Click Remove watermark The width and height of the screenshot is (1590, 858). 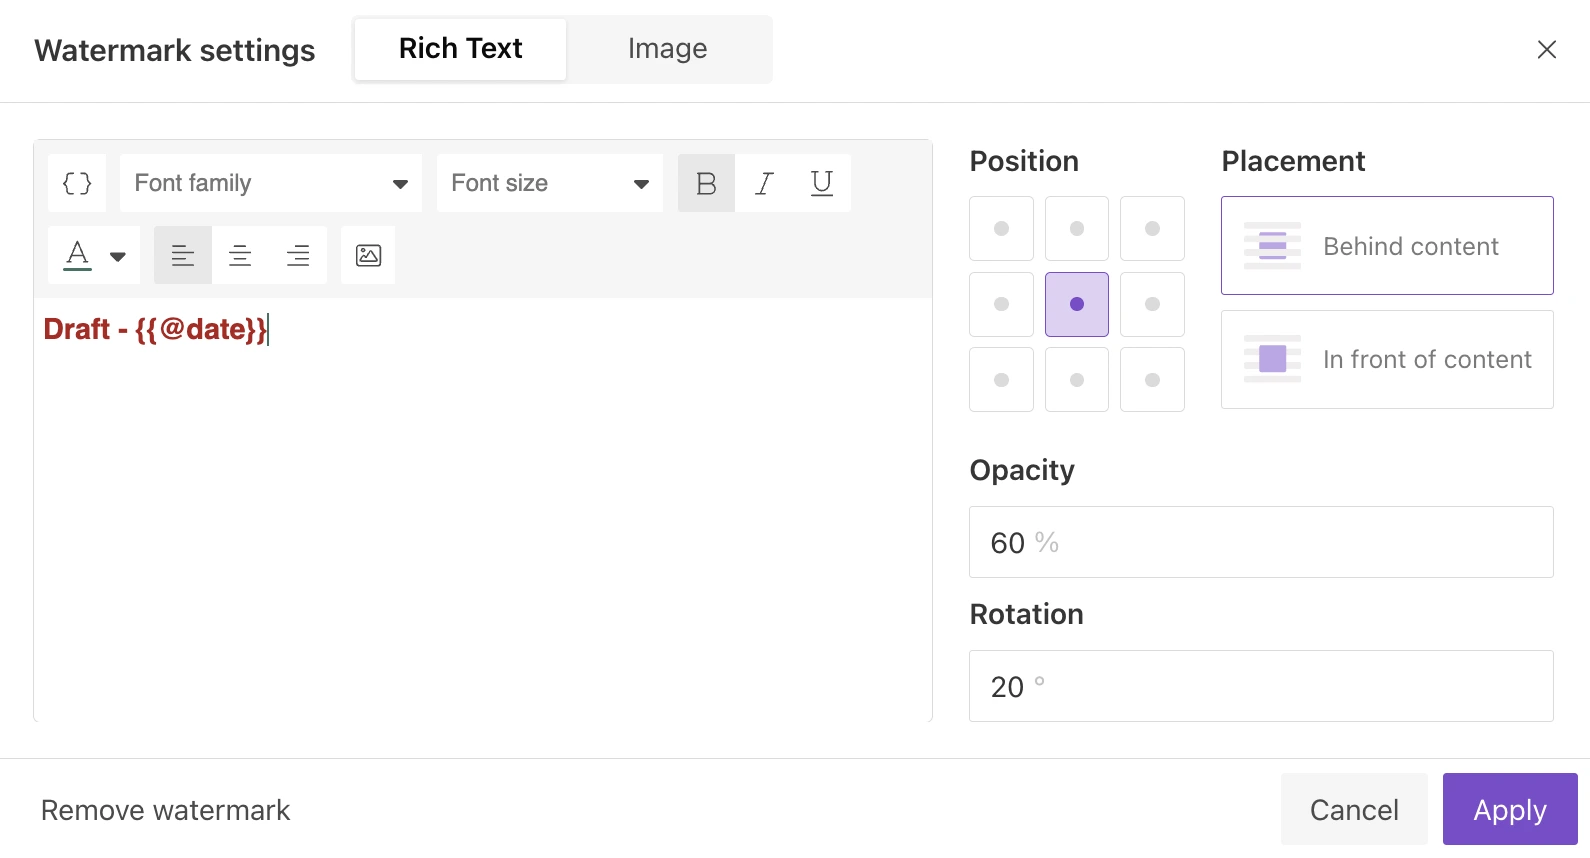[x=166, y=810]
